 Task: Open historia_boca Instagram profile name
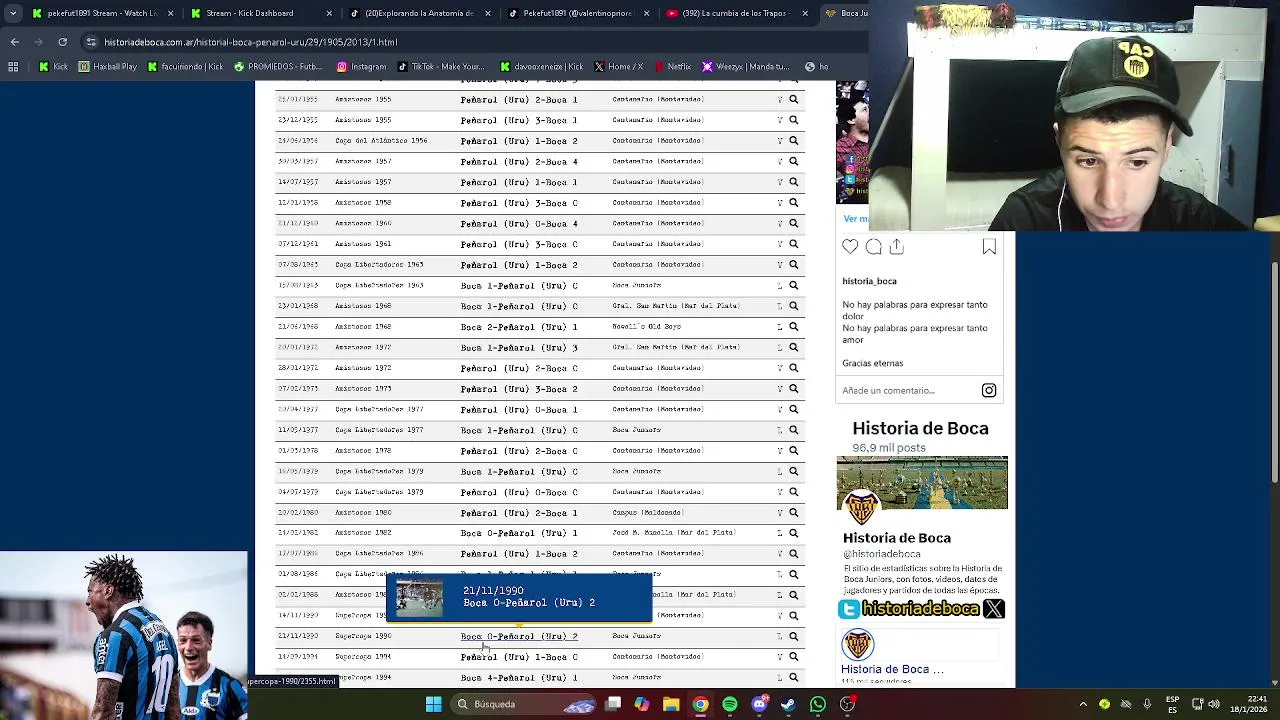point(869,281)
